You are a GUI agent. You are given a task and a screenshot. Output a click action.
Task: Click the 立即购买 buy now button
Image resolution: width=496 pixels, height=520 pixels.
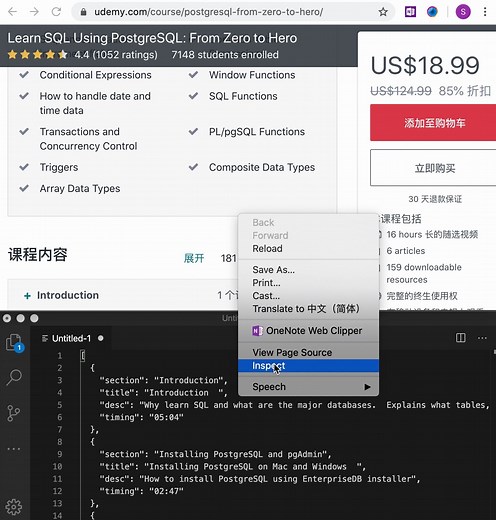433,168
